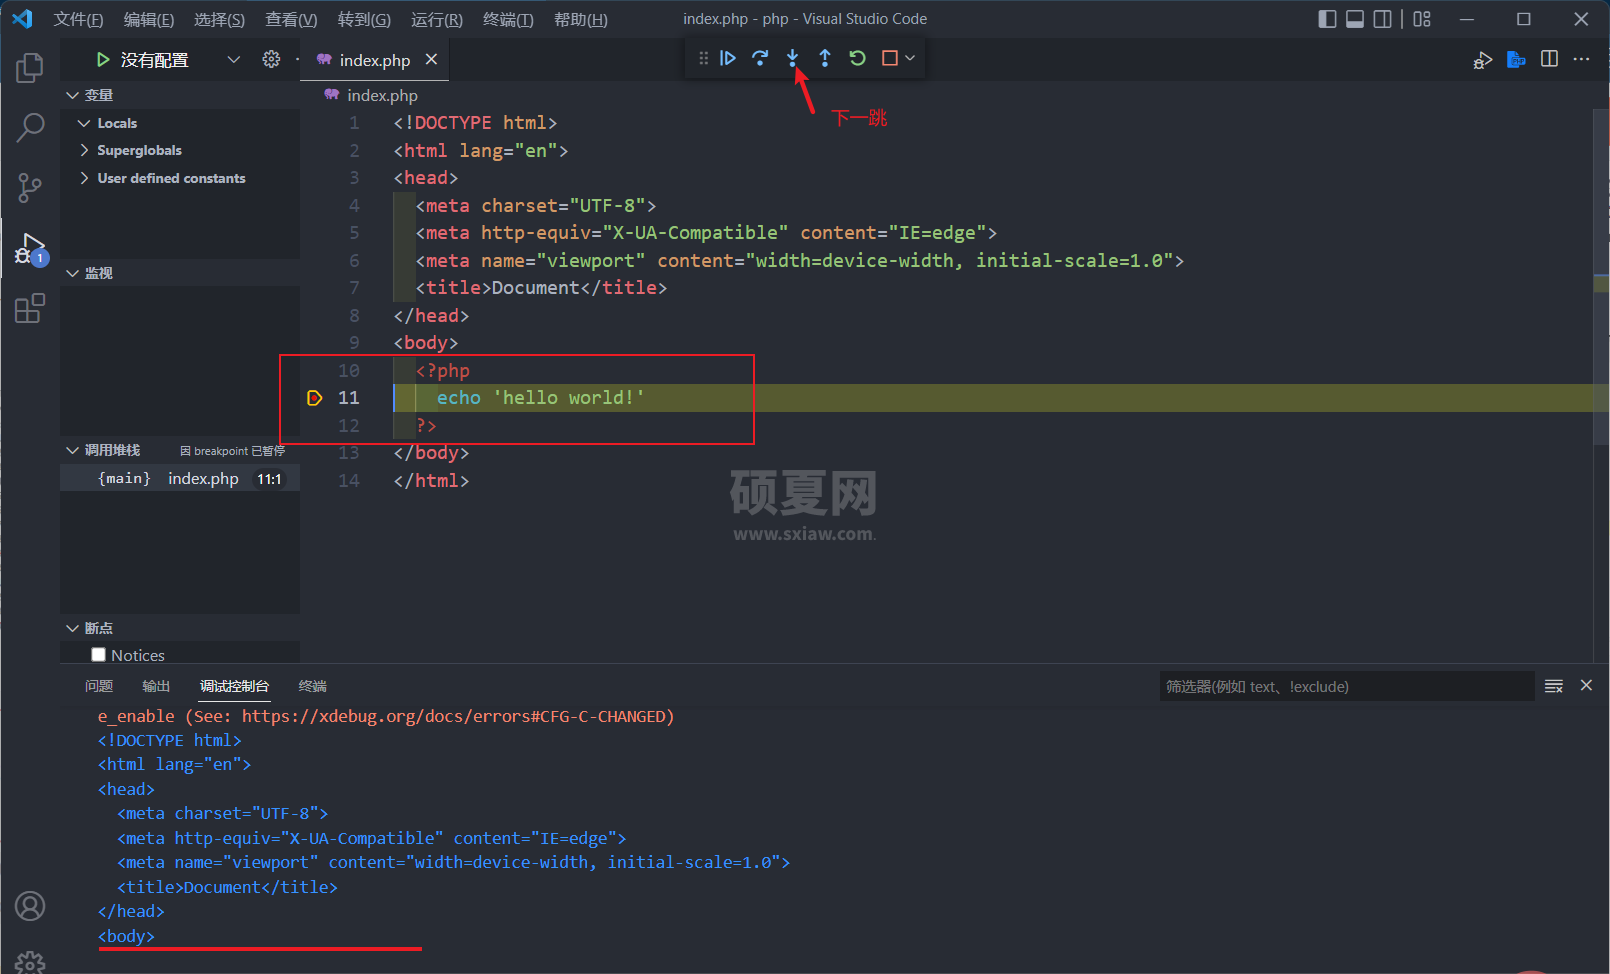This screenshot has width=1610, height=974.
Task: Click line number 13 in the gutter
Action: [348, 453]
